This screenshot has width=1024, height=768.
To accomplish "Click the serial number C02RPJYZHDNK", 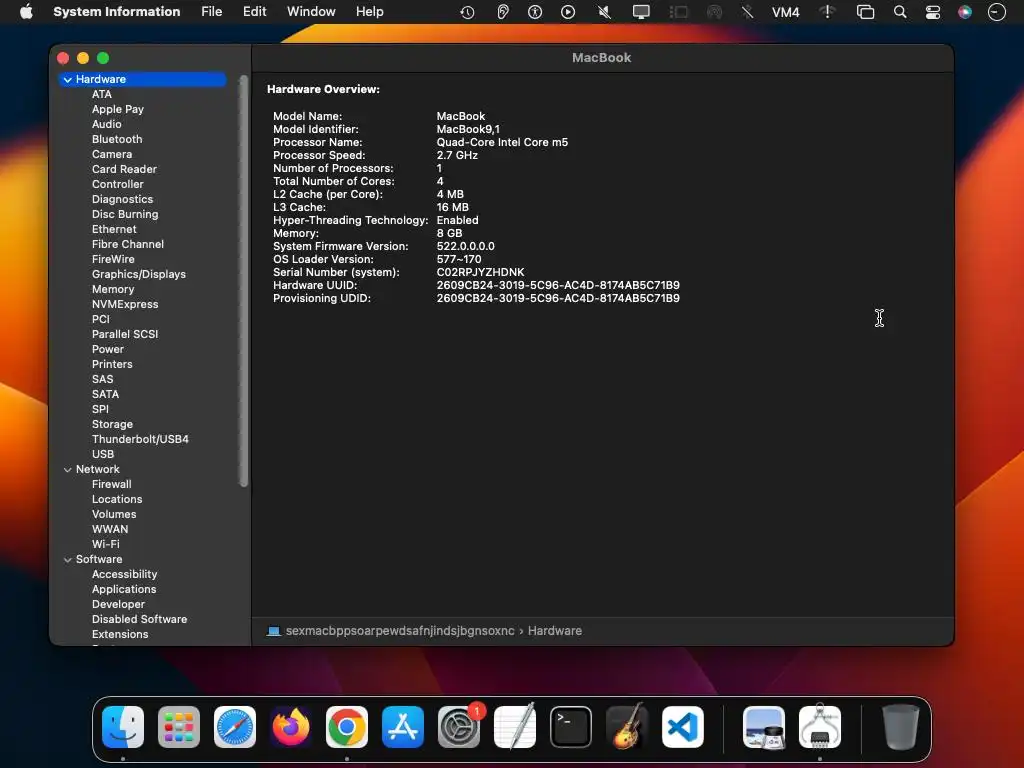I will click(480, 272).
